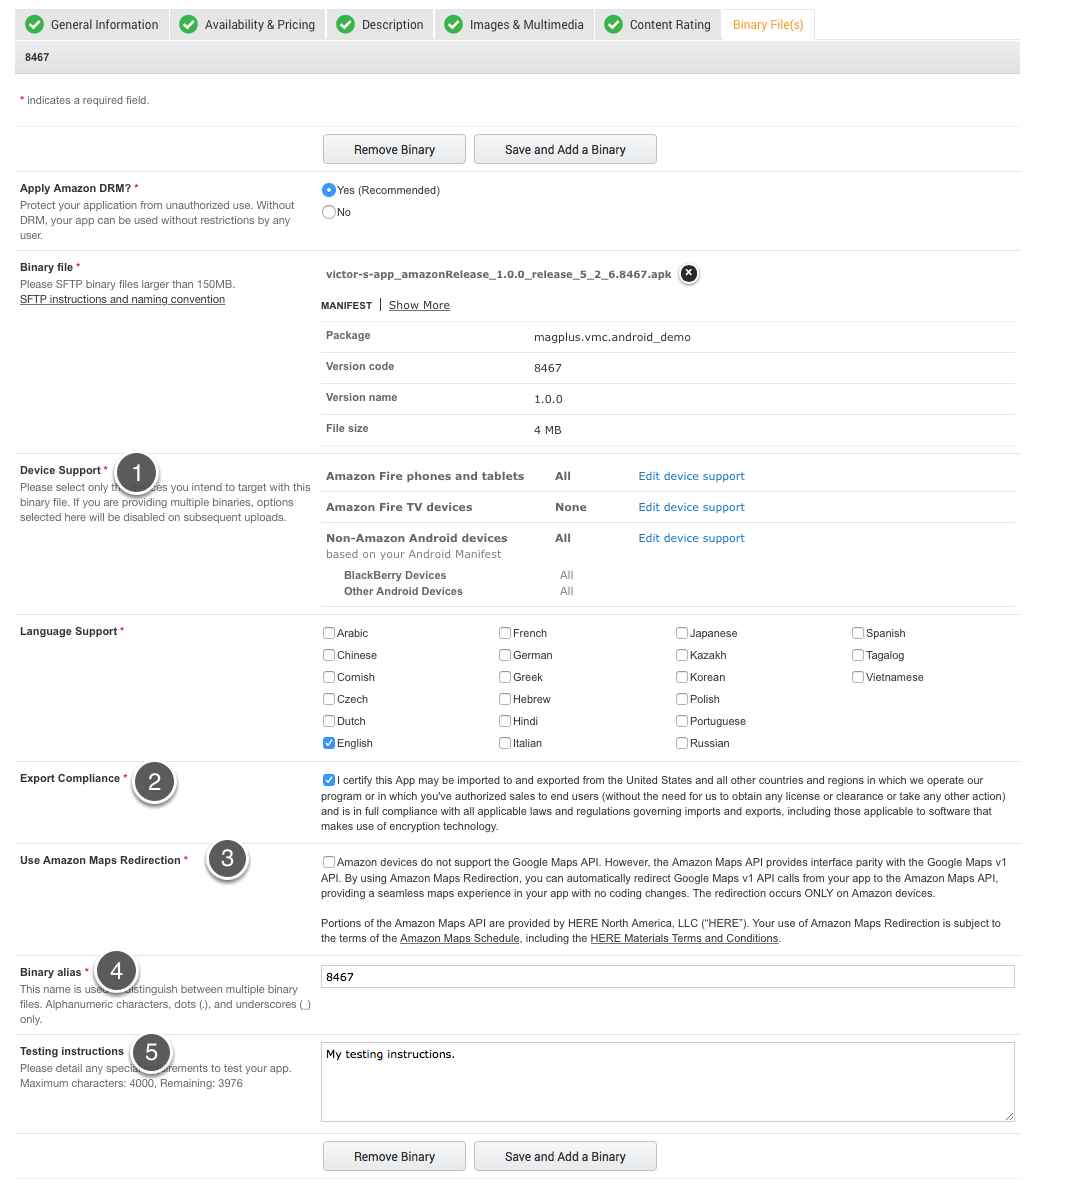Open the Availability & Pricing tab
The height and width of the screenshot is (1183, 1066).
click(x=247, y=24)
